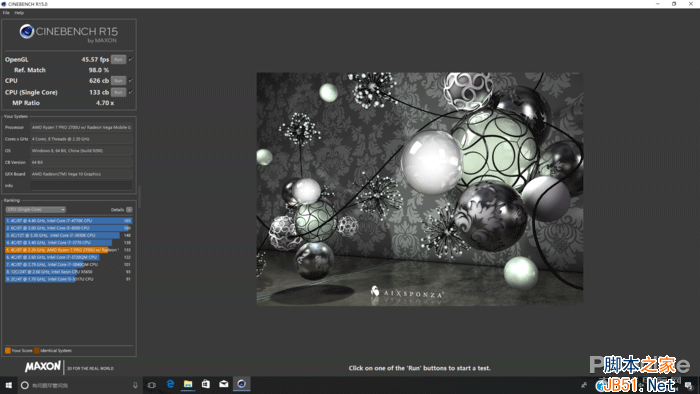Image resolution: width=700 pixels, height=394 pixels.
Task: Select the Processor field showing AMD Ryzen 7 PRO
Action: coord(81,128)
